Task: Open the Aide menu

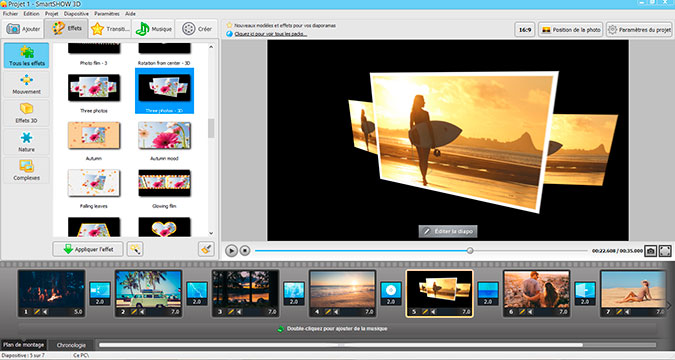Action: [130, 13]
